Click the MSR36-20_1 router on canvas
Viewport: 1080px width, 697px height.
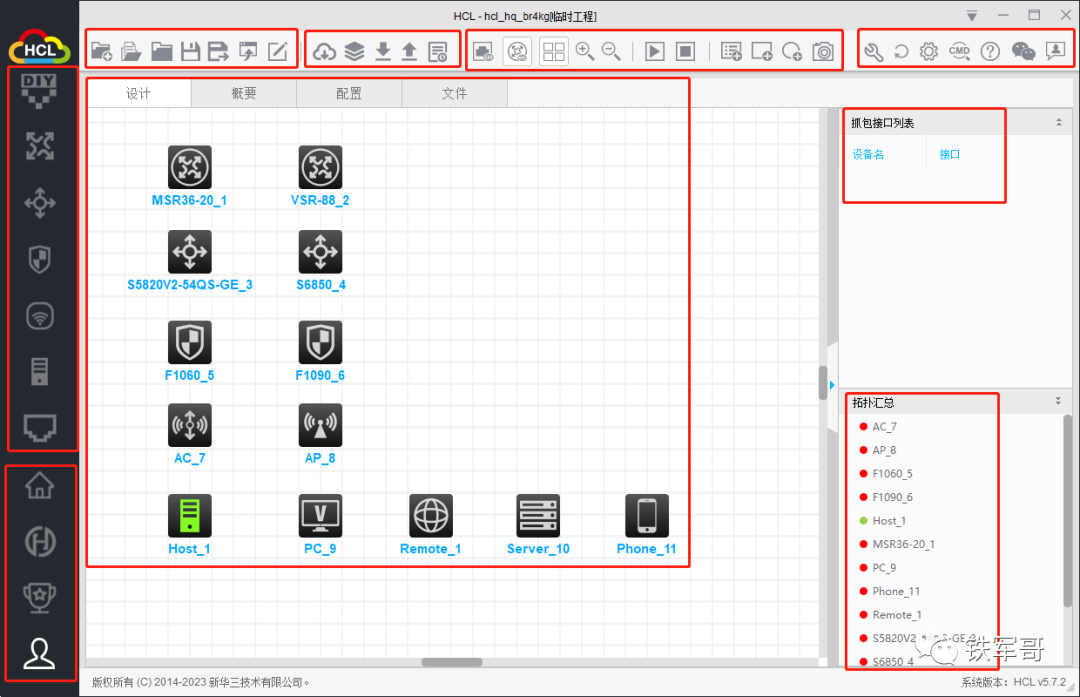click(x=190, y=167)
